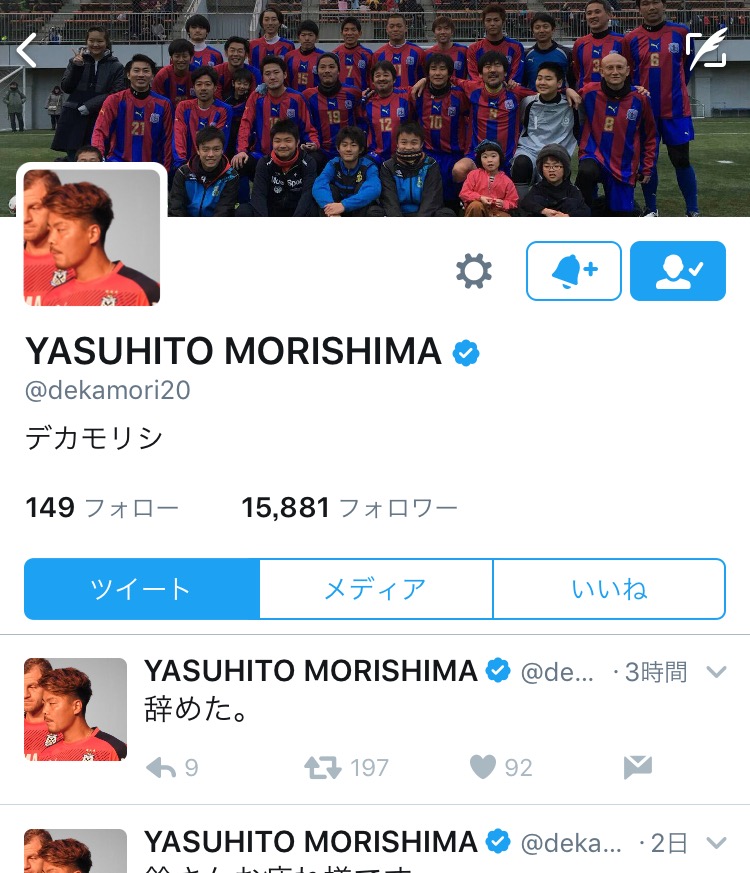Switch to the いいね tab
750x873 pixels.
609,589
